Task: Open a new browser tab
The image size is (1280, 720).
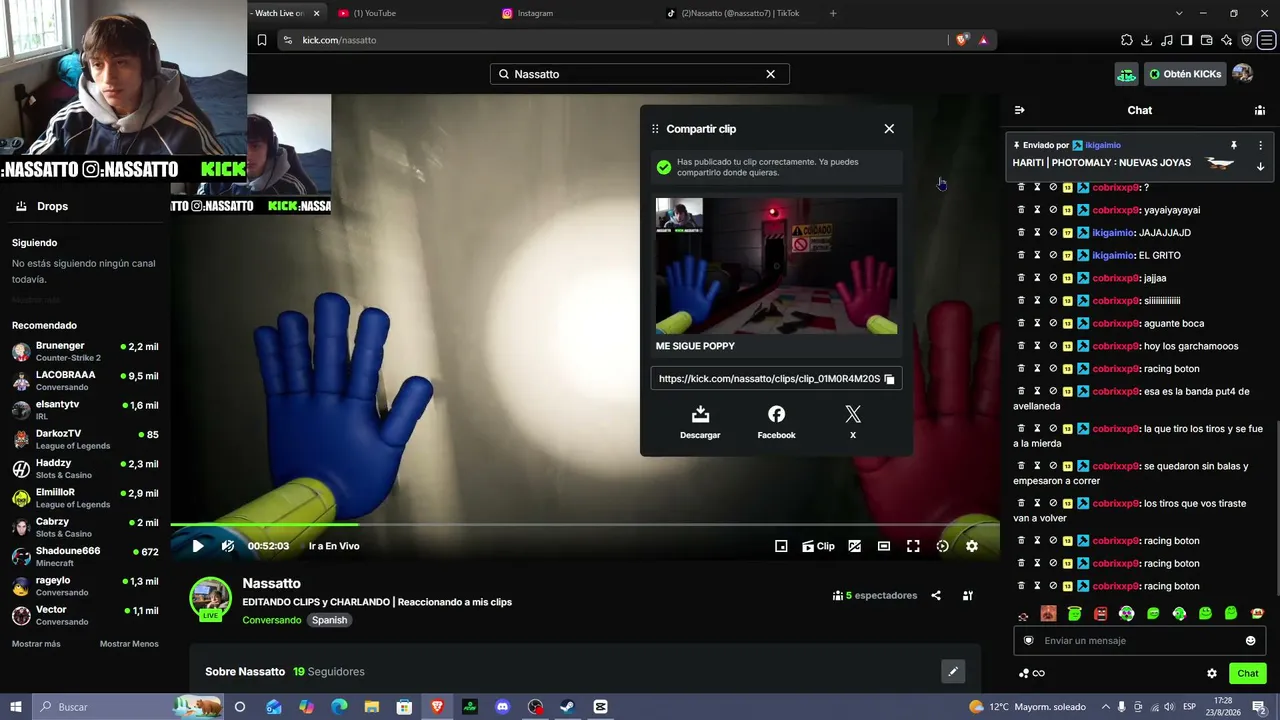Action: (833, 13)
